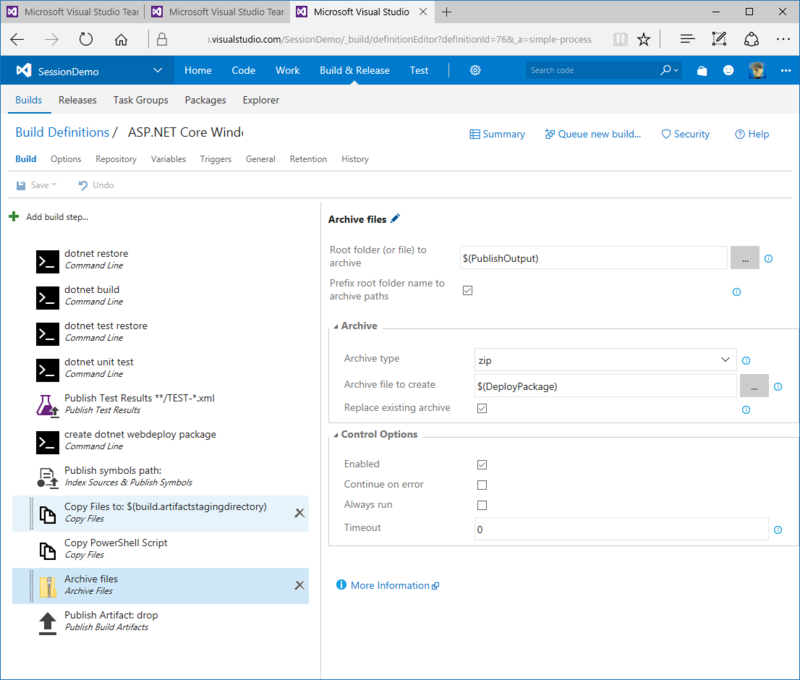Viewport: 800px width, 680px height.
Task: Open the browser more actions menu
Action: pos(783,39)
